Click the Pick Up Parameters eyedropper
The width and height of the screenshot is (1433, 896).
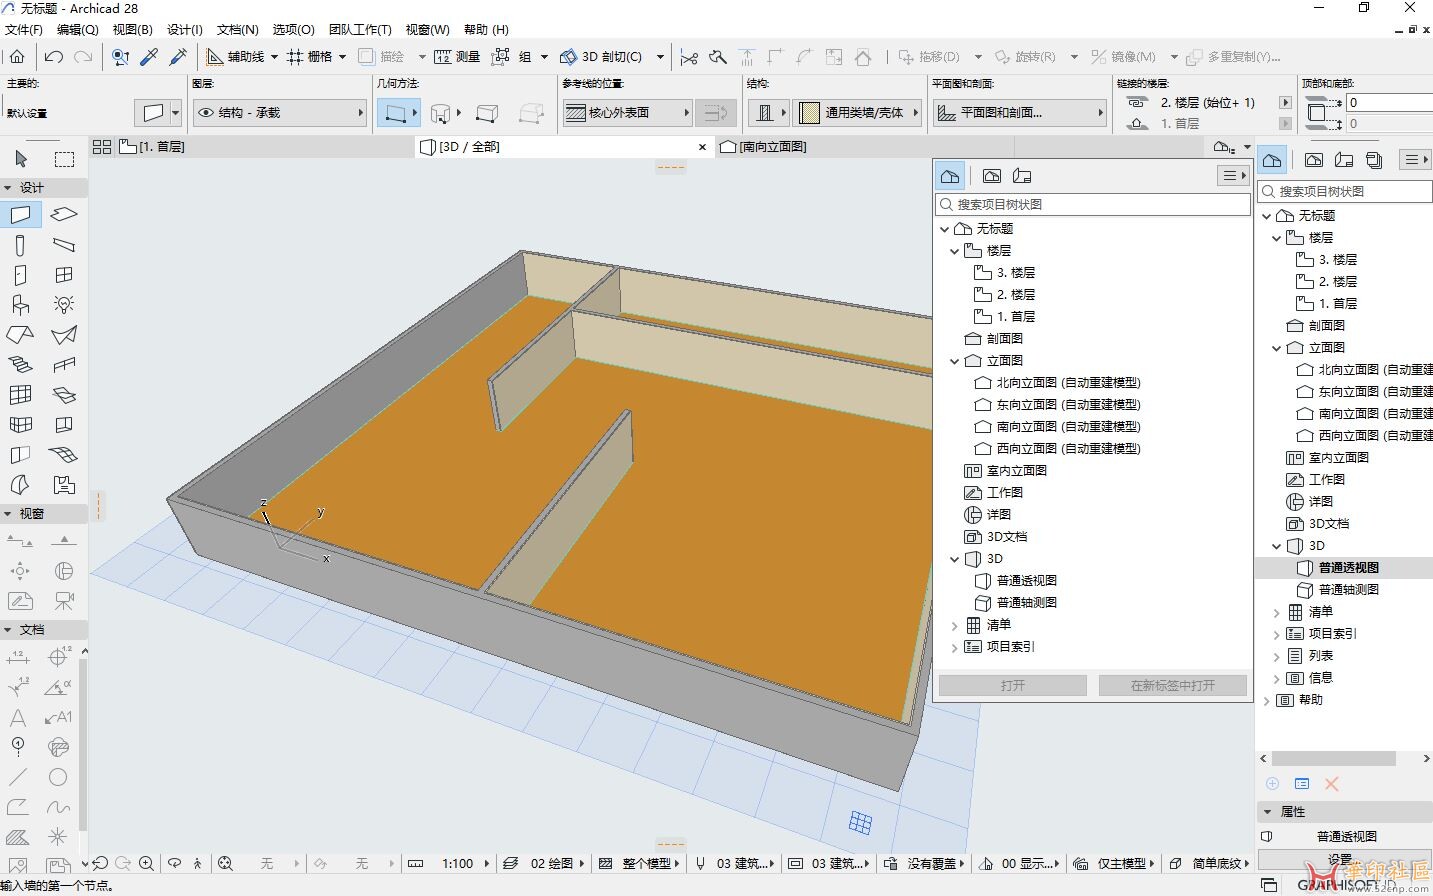(x=150, y=57)
